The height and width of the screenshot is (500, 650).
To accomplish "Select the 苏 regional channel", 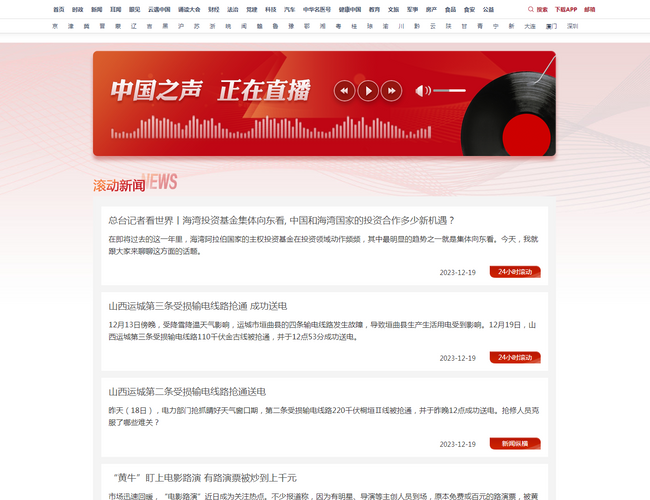I will (x=197, y=26).
